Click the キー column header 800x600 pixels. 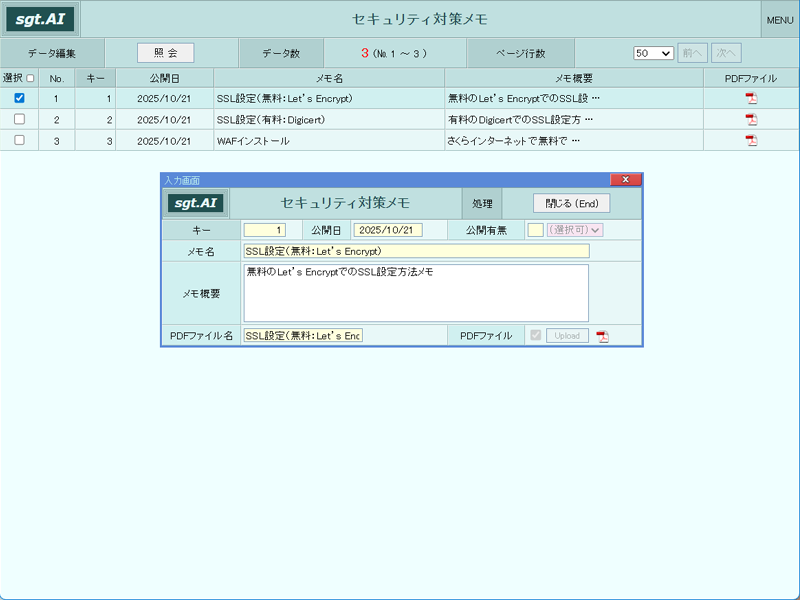95,79
